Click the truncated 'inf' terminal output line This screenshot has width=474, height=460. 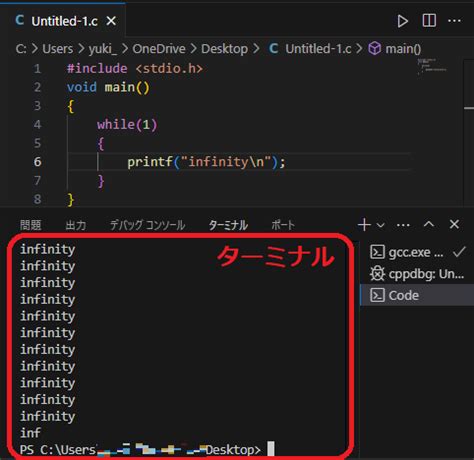[30, 433]
